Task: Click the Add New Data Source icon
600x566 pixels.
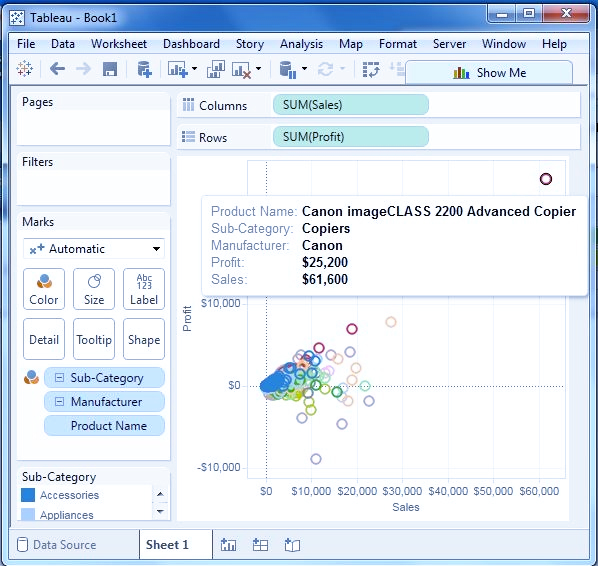Action: 144,69
